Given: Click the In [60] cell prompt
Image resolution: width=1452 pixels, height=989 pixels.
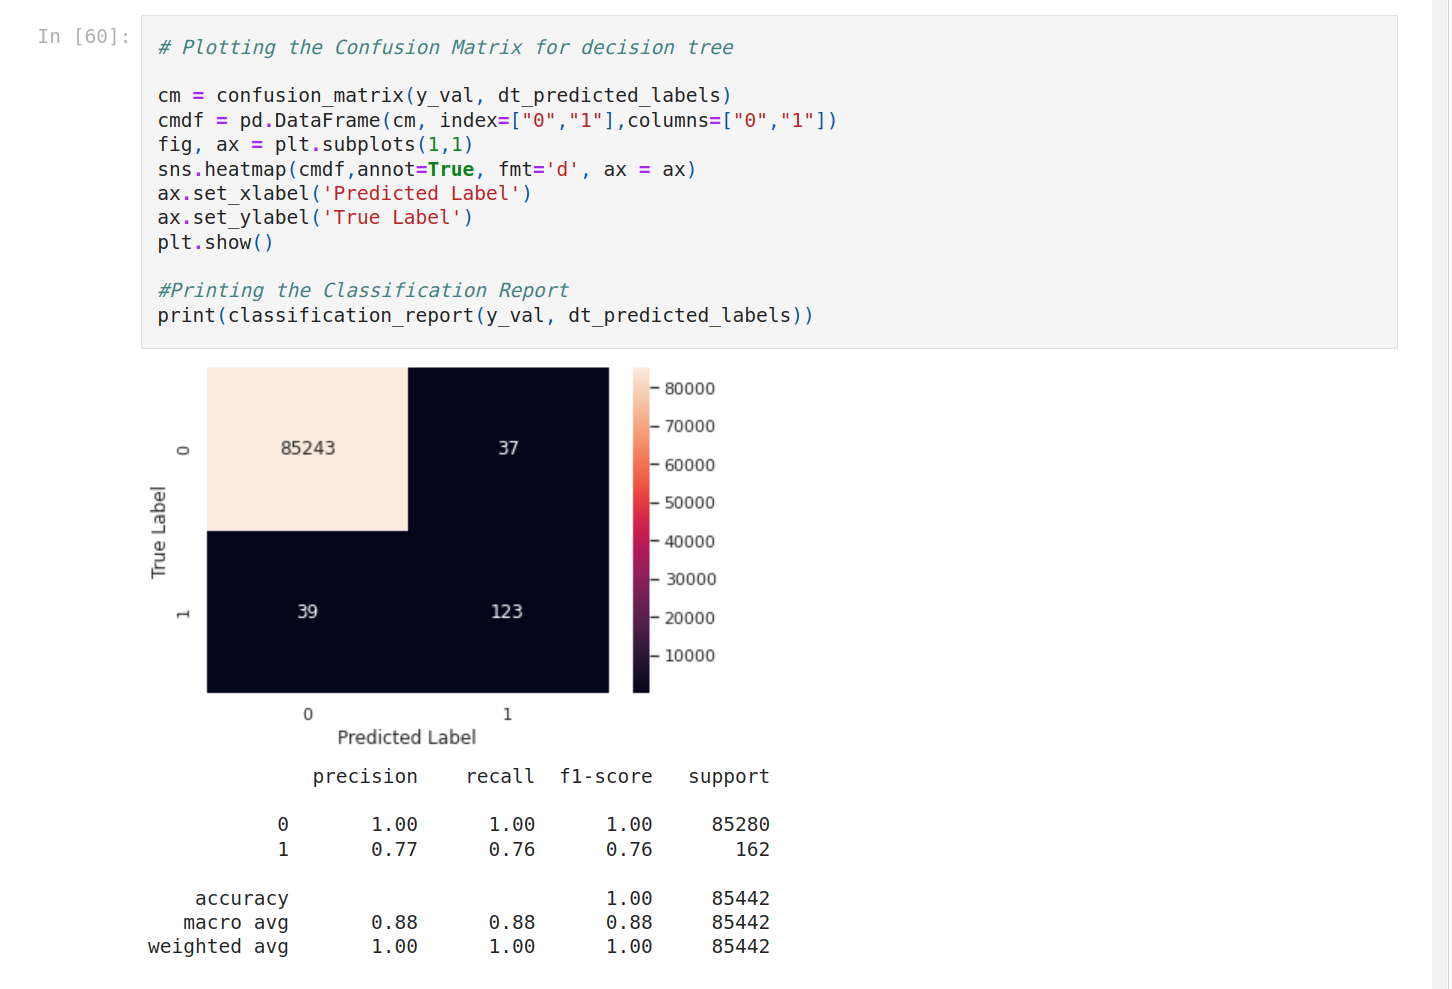Looking at the screenshot, I should pos(84,37).
